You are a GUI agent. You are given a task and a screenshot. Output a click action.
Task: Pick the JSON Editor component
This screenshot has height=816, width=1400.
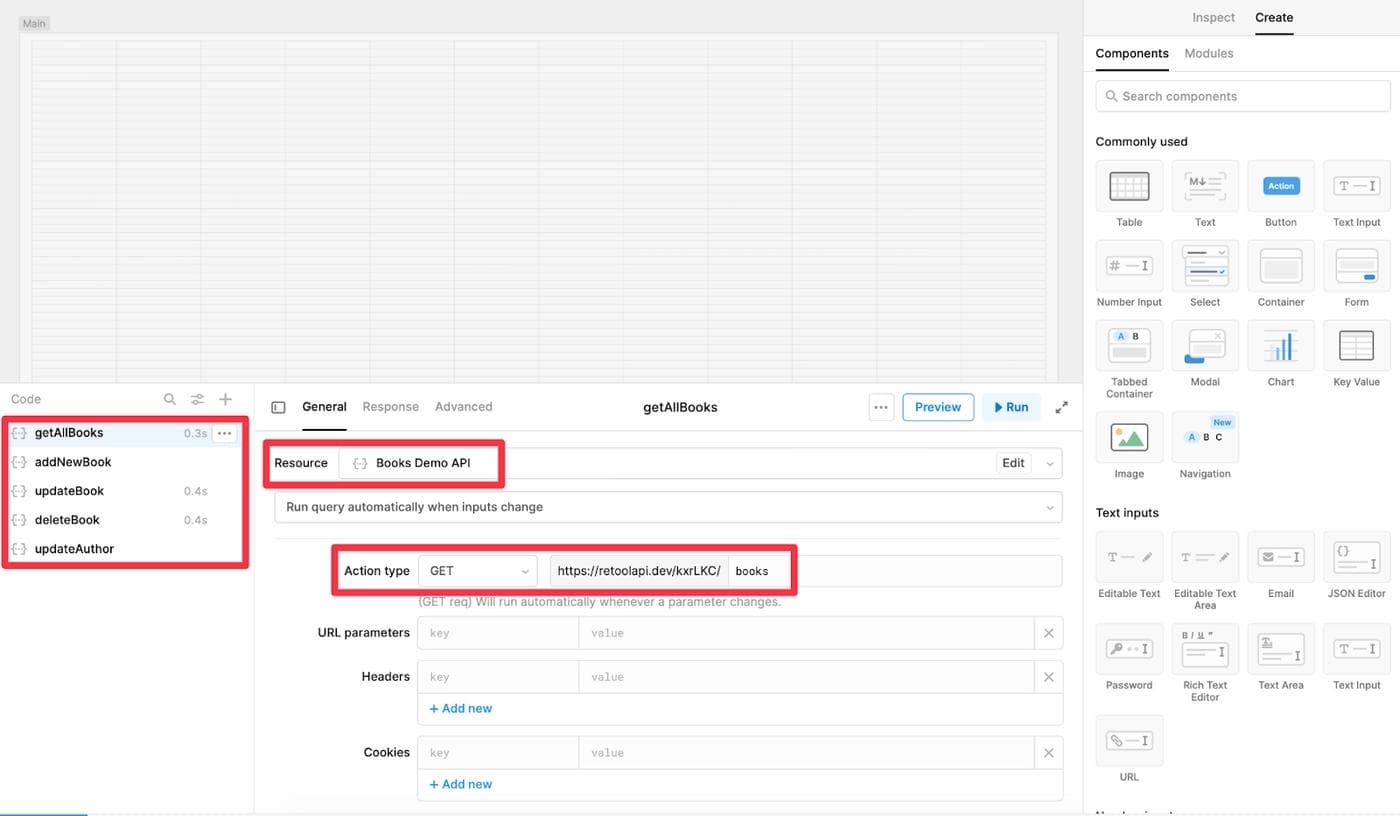coord(1356,557)
